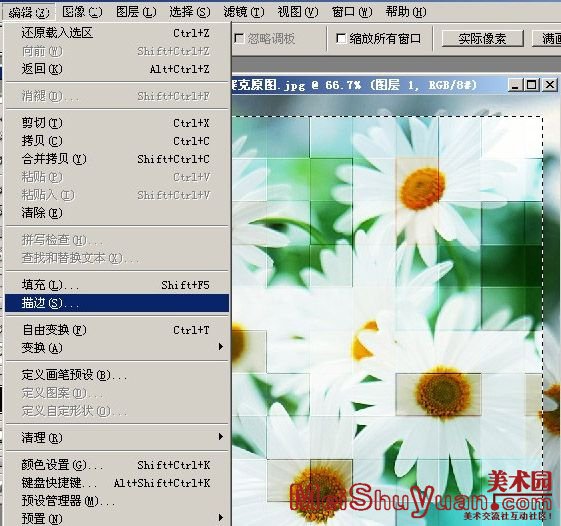The width and height of the screenshot is (561, 526).
Task: Expand the 变换 submenu arrow
Action: pos(221,347)
